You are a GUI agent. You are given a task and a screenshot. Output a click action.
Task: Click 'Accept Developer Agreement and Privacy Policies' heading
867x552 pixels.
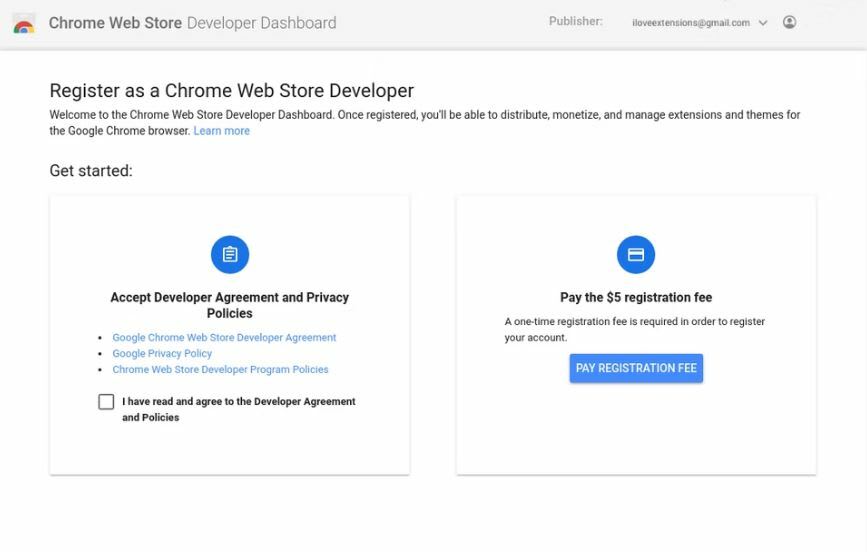(x=229, y=305)
